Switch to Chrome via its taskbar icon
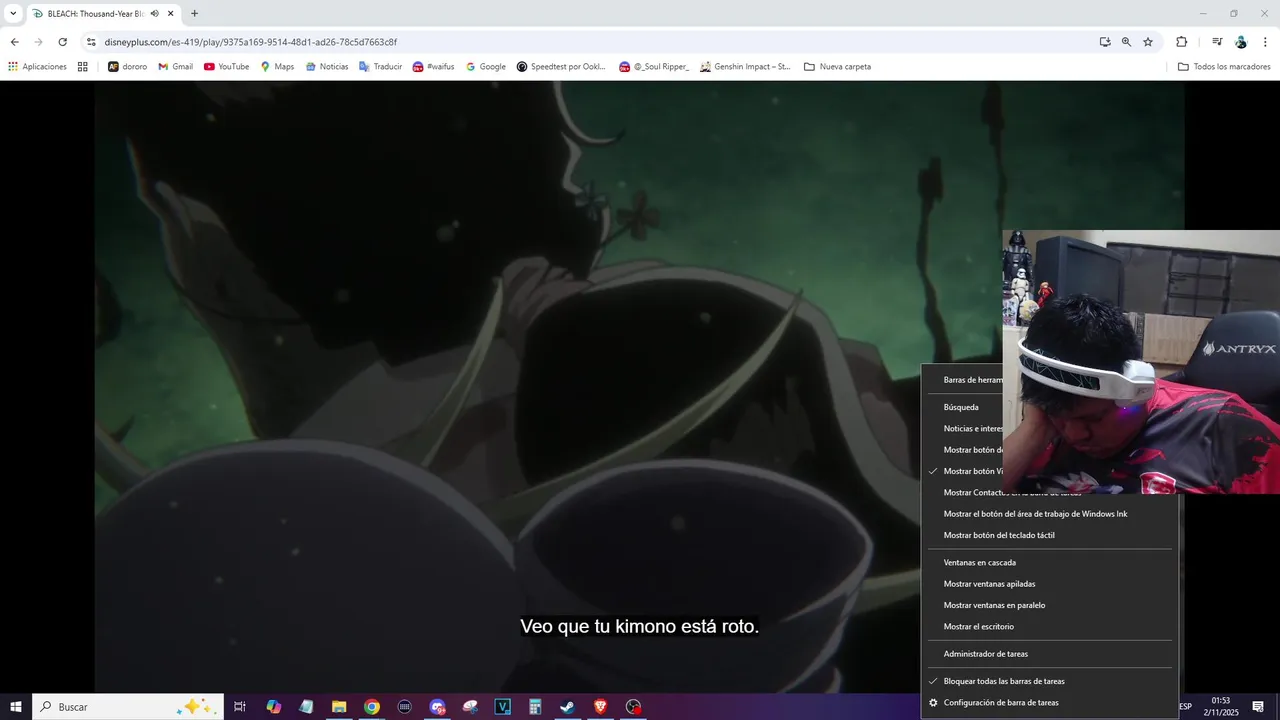 [x=372, y=707]
